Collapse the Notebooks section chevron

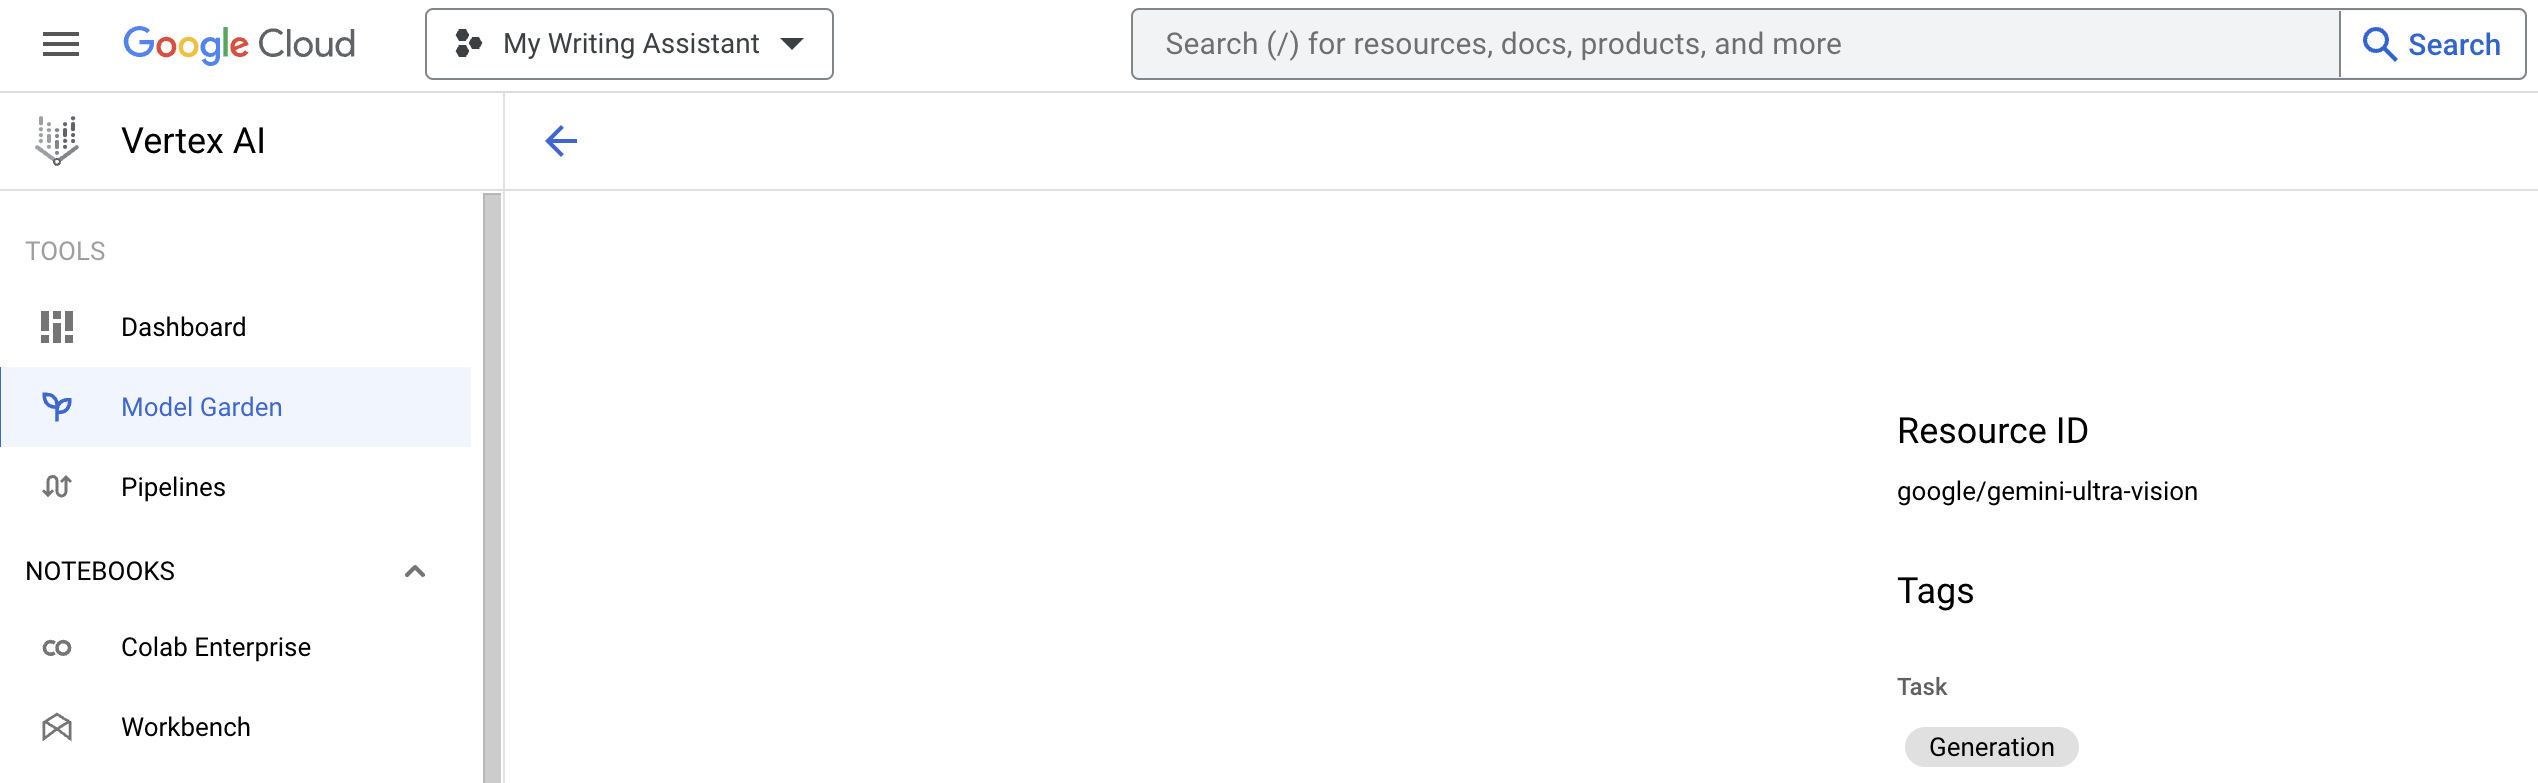tap(415, 571)
